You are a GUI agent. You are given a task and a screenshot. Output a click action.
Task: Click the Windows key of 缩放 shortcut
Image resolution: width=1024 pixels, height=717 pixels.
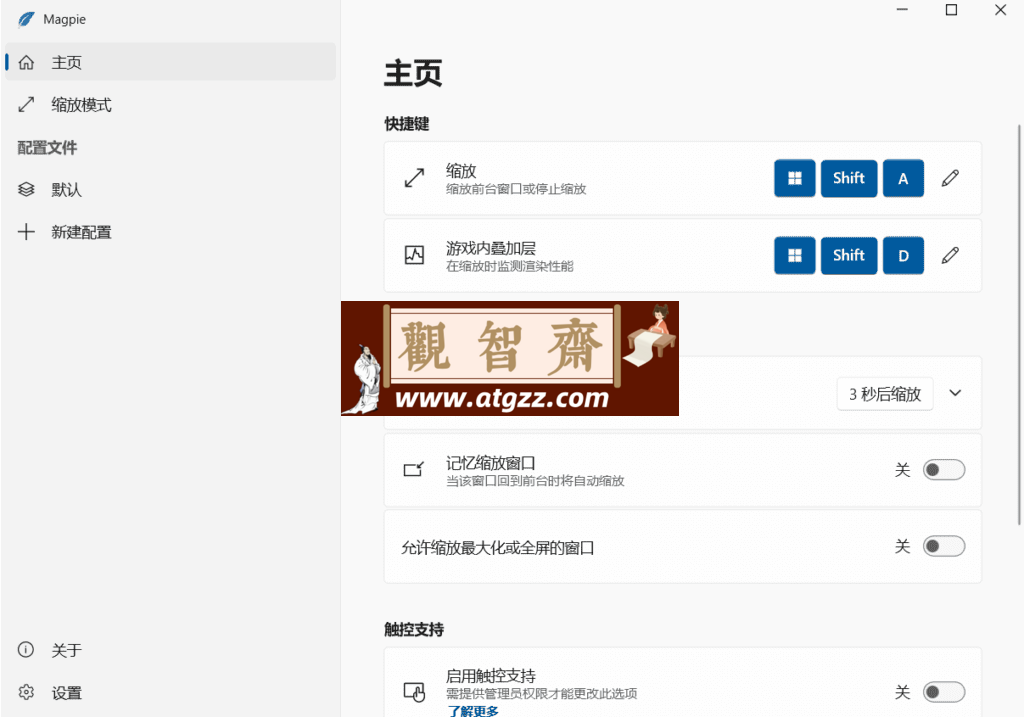[x=795, y=178]
